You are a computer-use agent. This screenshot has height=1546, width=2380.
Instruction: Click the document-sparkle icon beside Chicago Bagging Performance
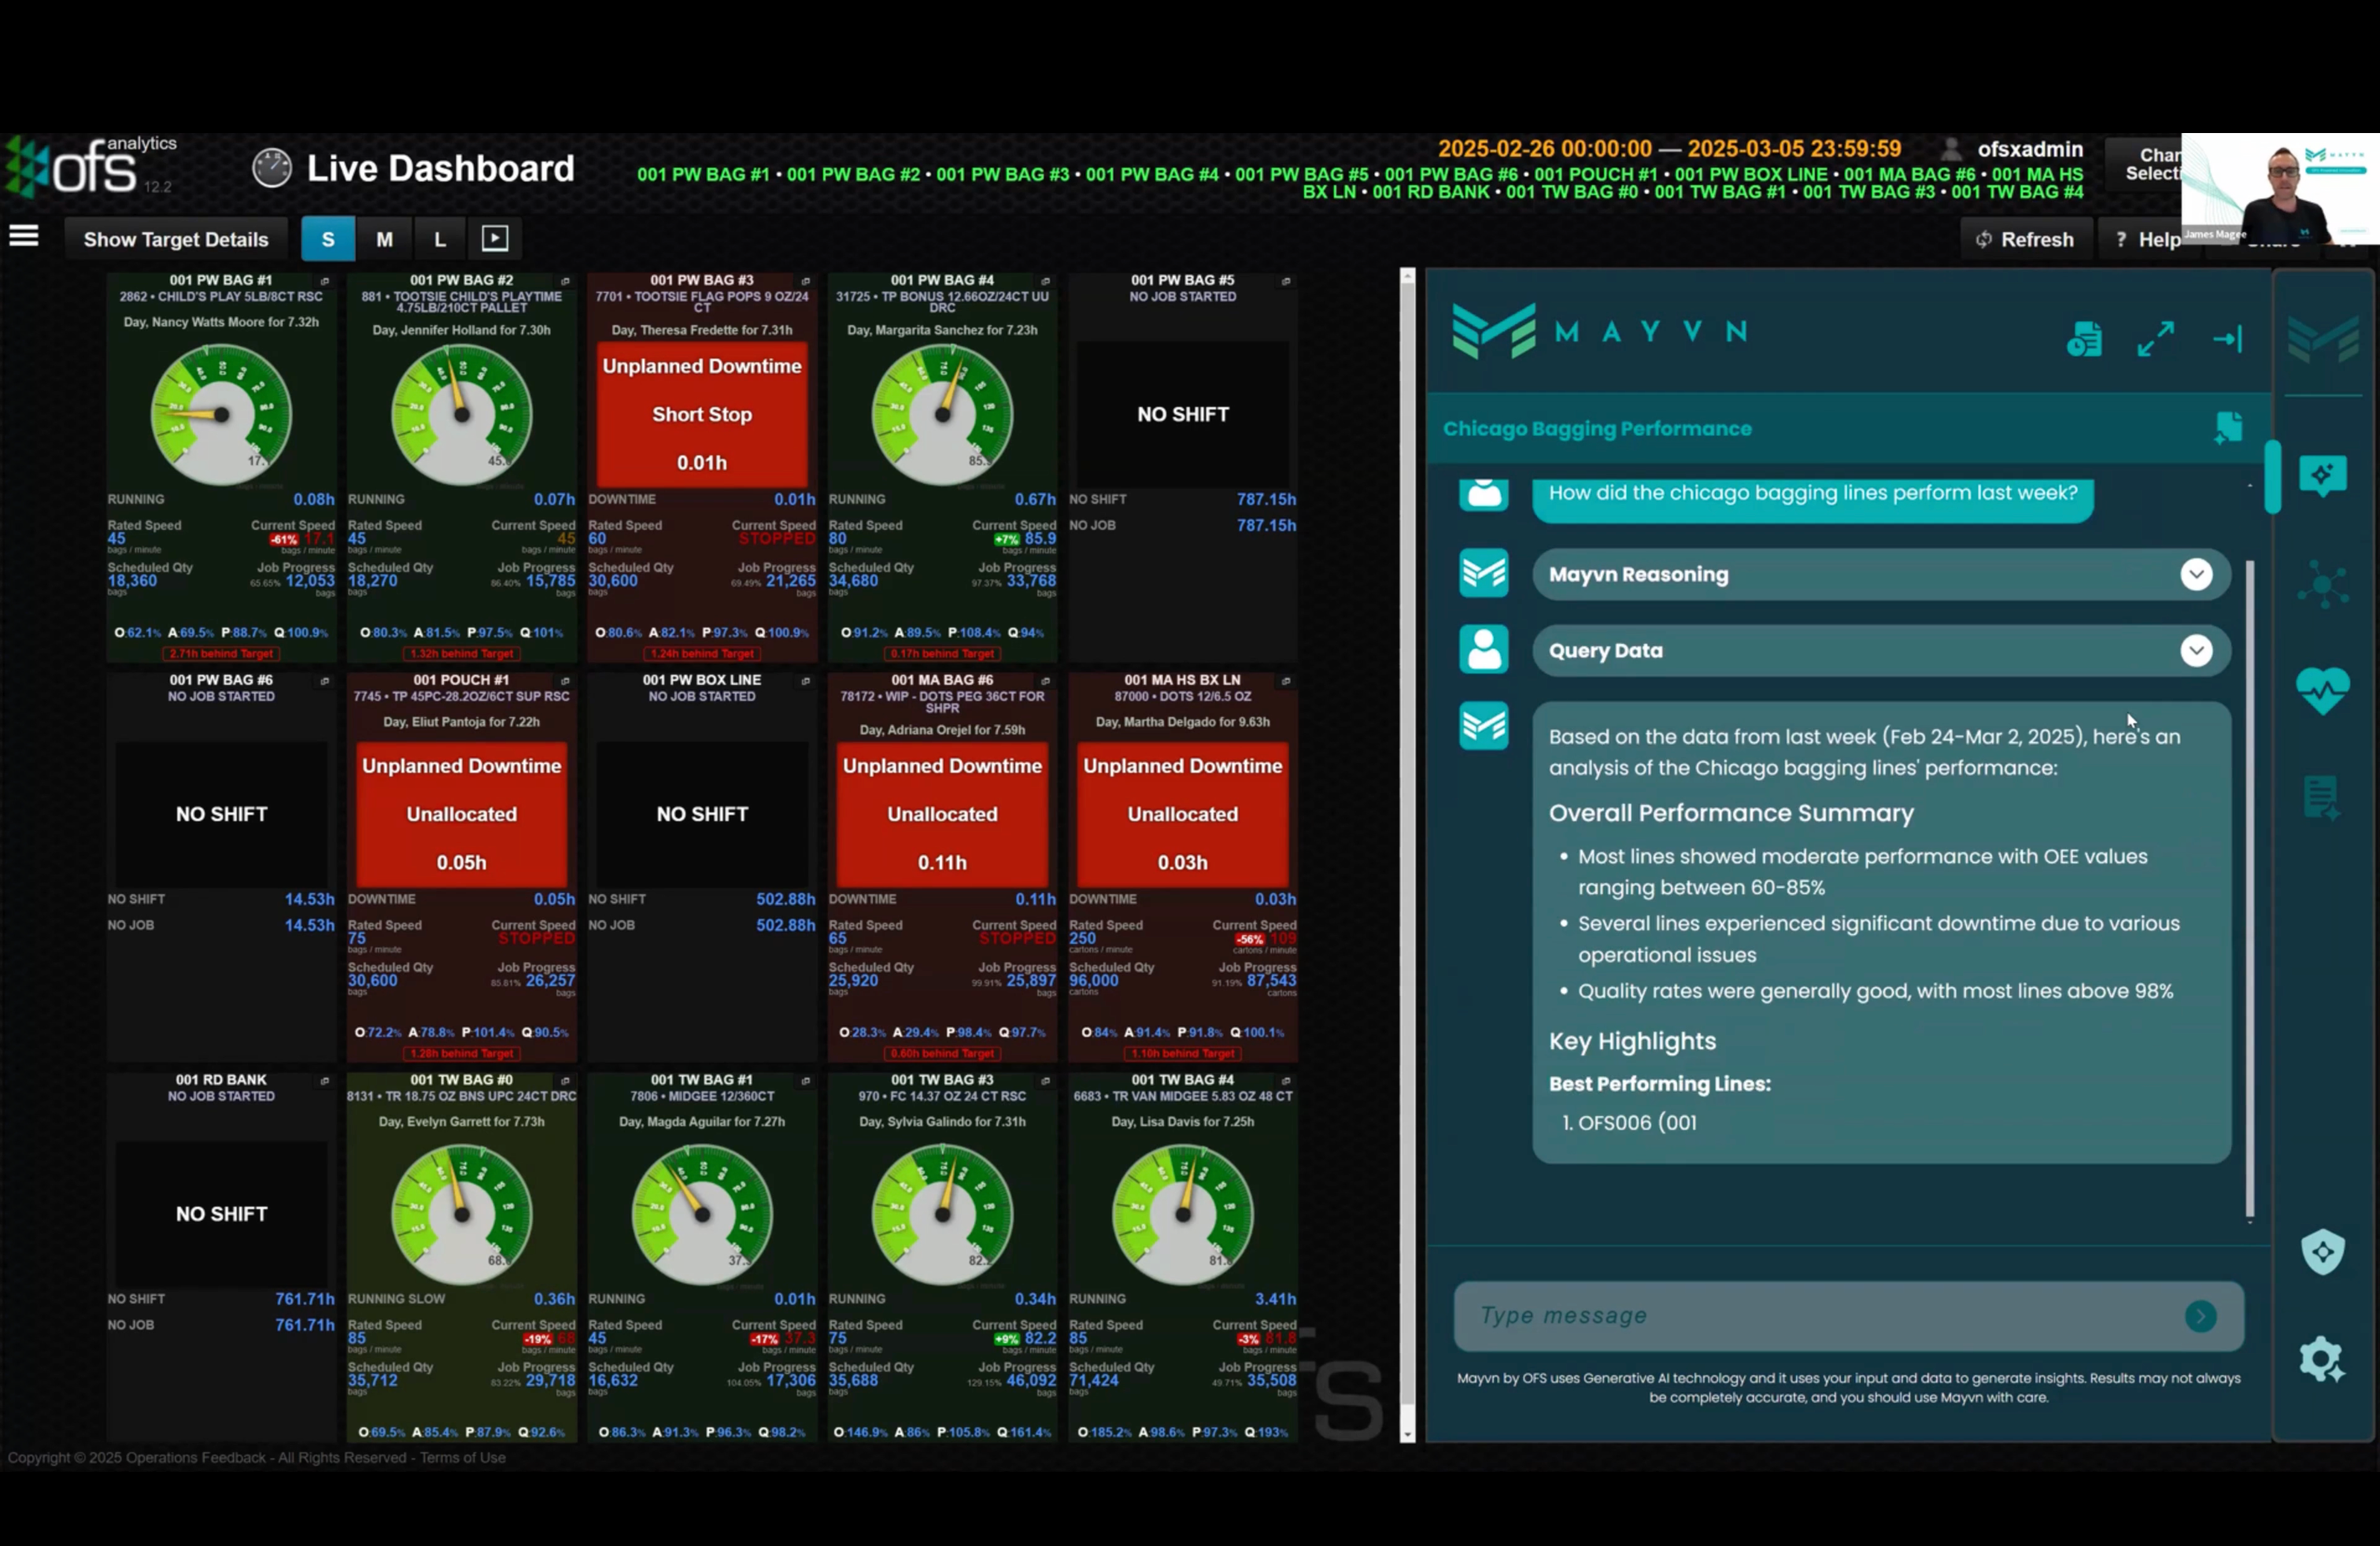[2228, 428]
